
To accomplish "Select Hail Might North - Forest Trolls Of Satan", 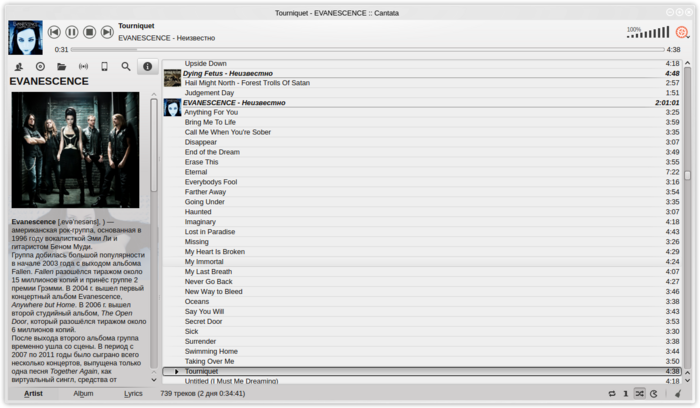I will tap(422, 83).
